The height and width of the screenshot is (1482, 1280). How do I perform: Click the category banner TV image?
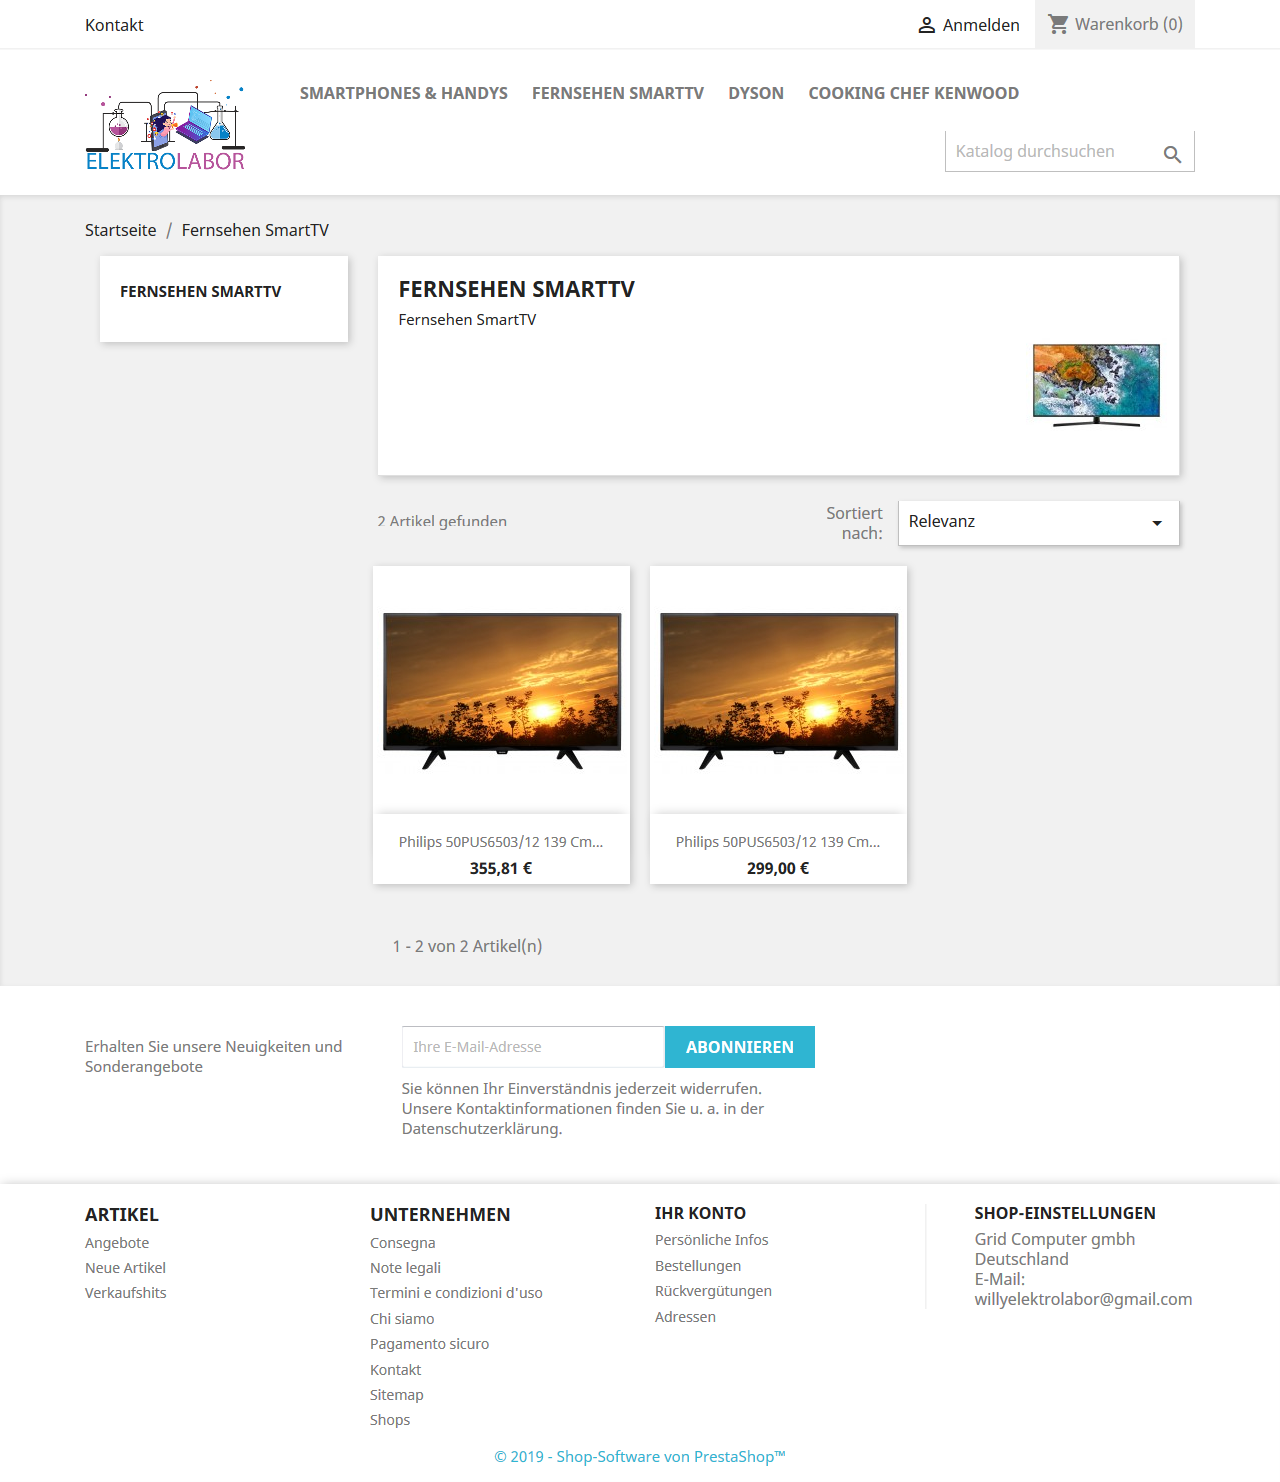pos(1096,385)
